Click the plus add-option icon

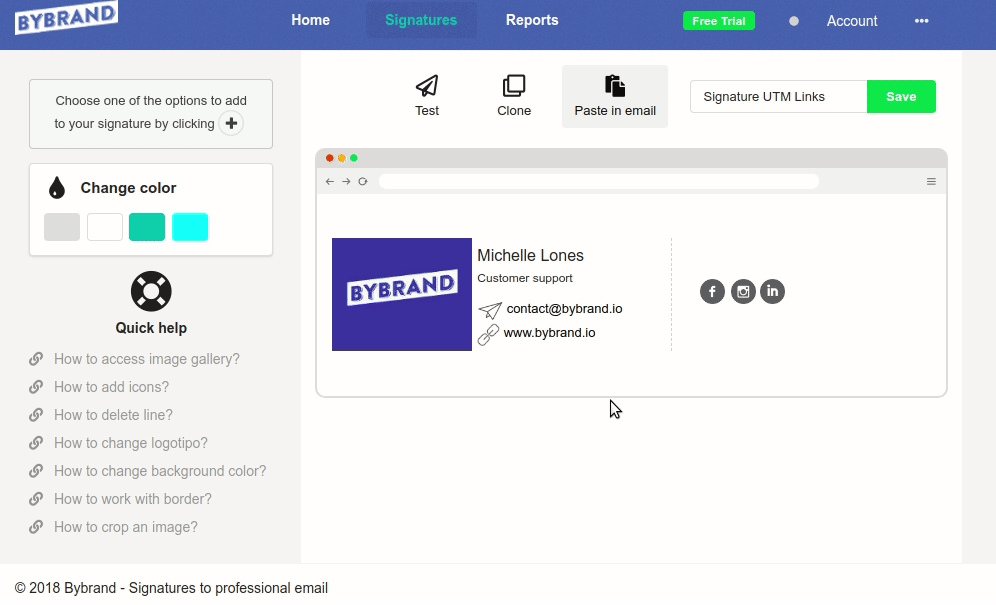[231, 123]
